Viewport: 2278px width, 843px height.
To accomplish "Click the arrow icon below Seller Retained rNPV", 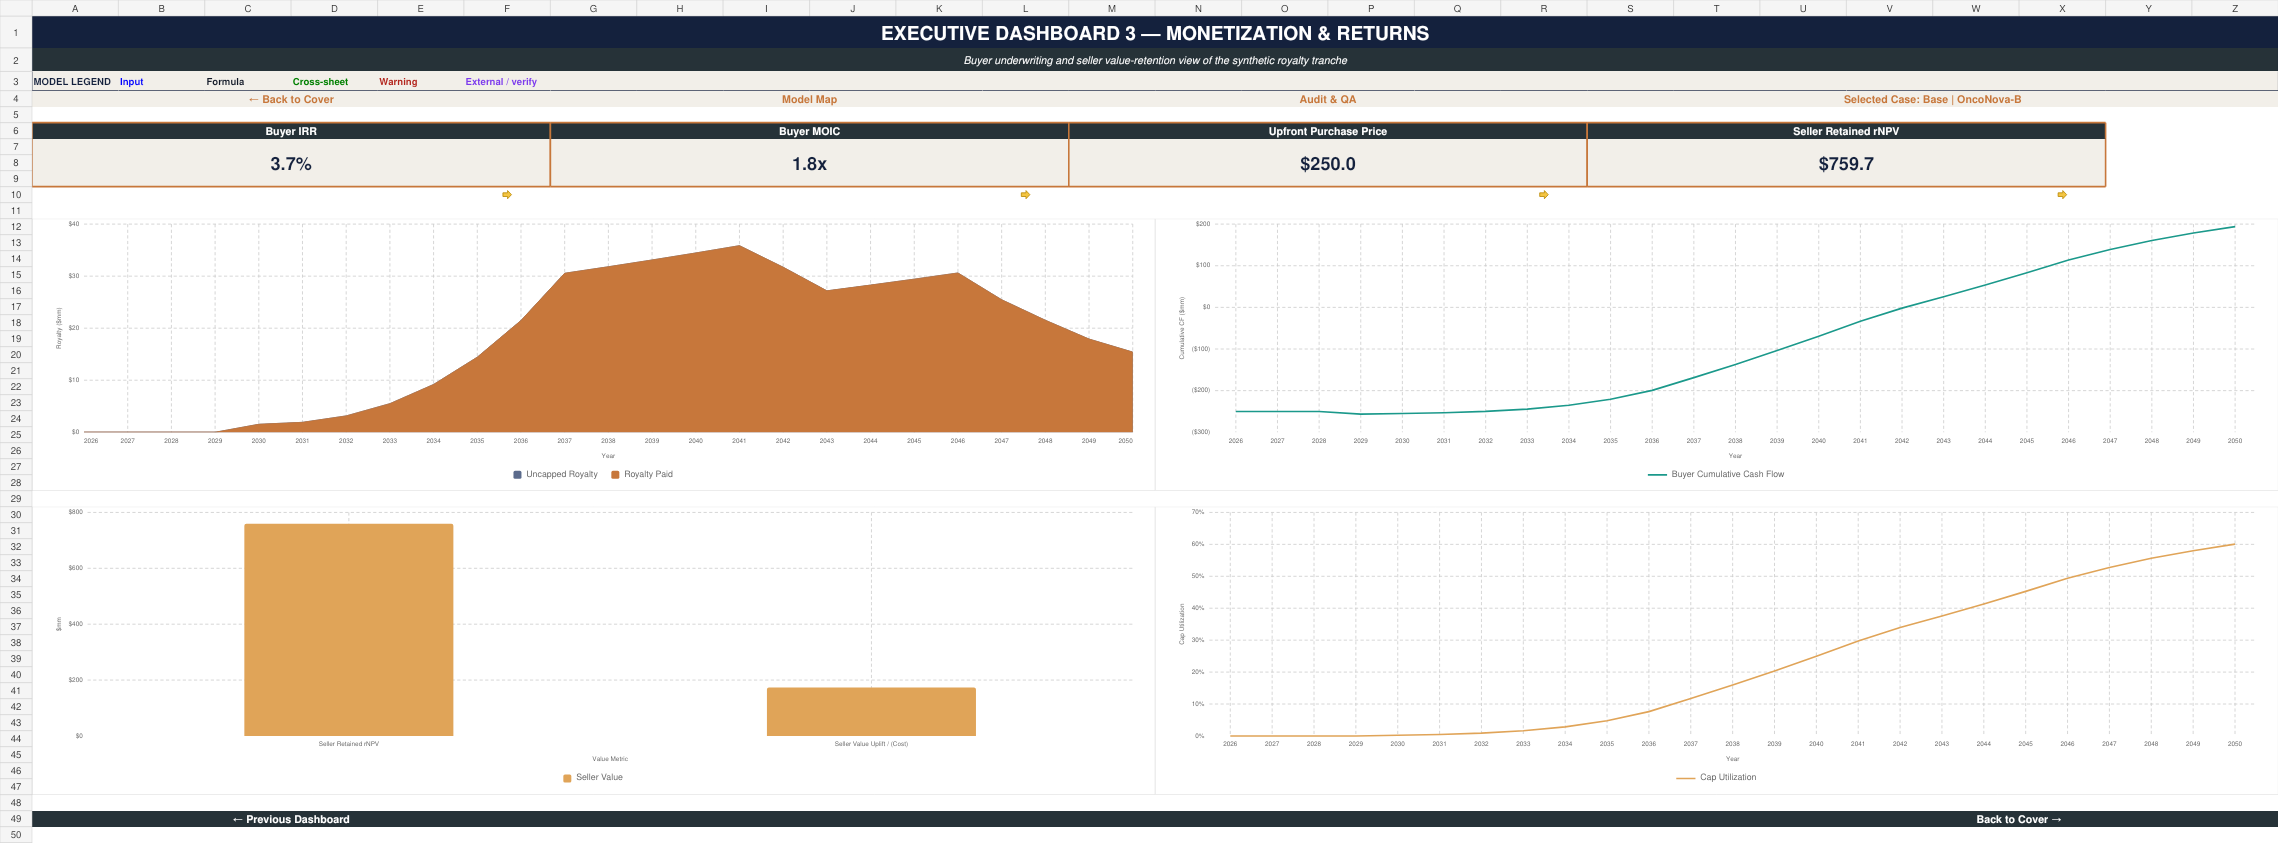I will click(x=2062, y=195).
